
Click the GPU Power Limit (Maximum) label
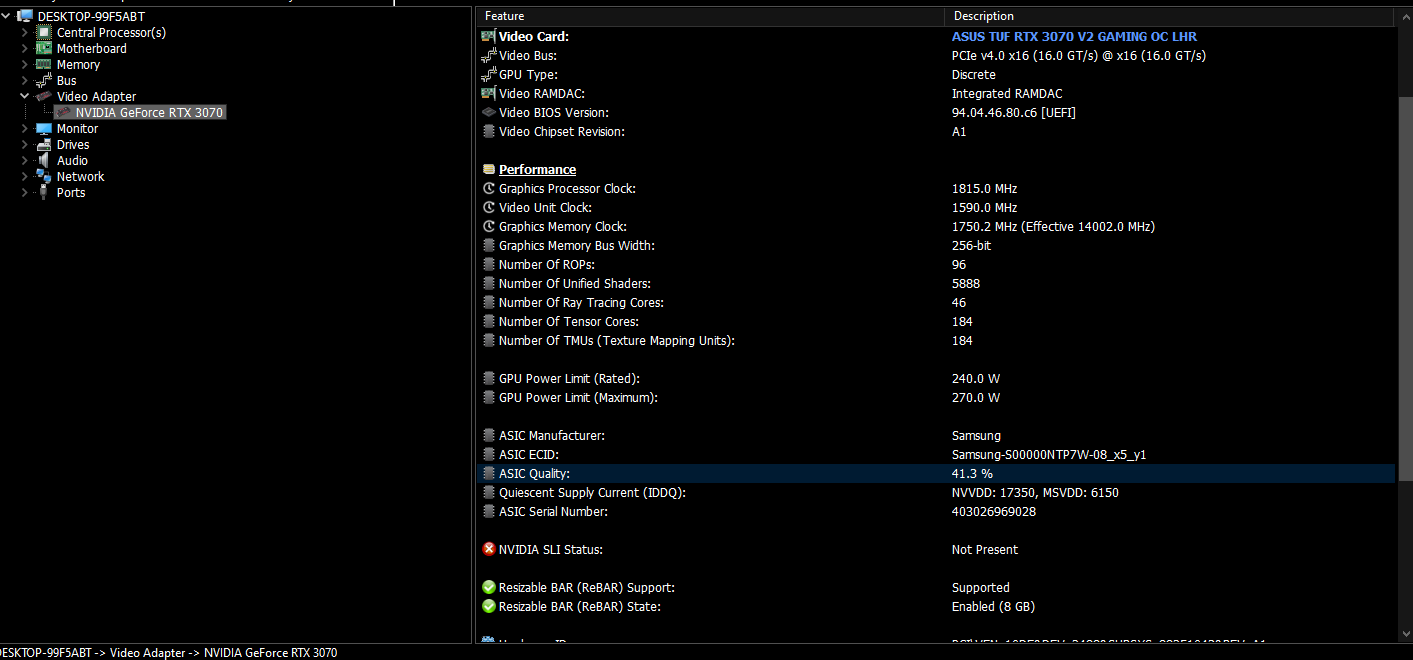tap(578, 397)
